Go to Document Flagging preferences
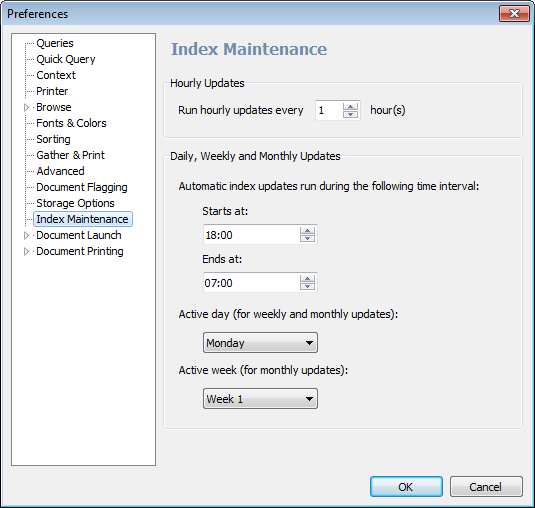Viewport: 535px width, 508px height. 82,187
